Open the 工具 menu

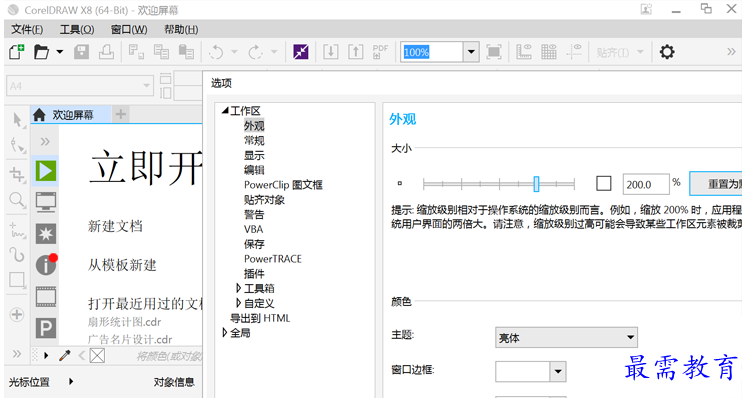point(77,29)
